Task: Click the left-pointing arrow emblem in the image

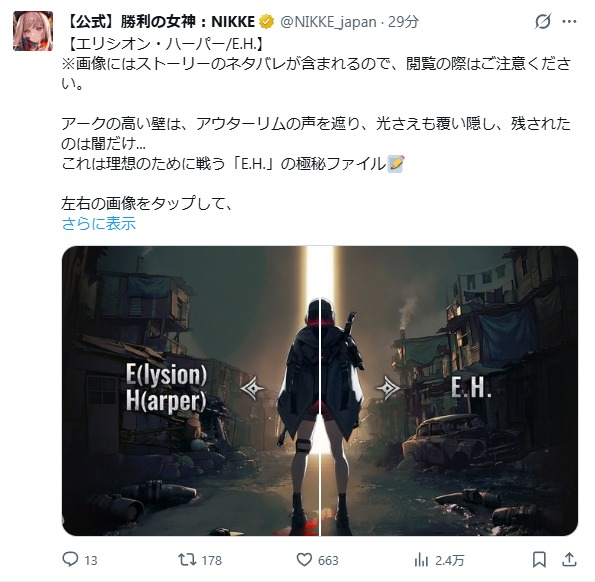Action: pyautogui.click(x=252, y=388)
